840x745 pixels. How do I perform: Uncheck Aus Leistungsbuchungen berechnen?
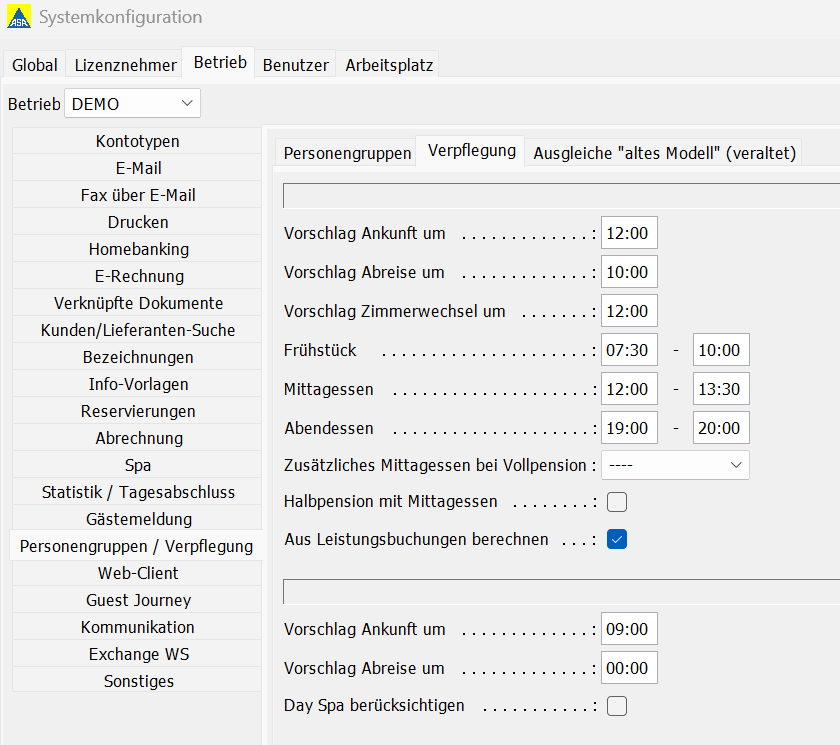coord(617,539)
